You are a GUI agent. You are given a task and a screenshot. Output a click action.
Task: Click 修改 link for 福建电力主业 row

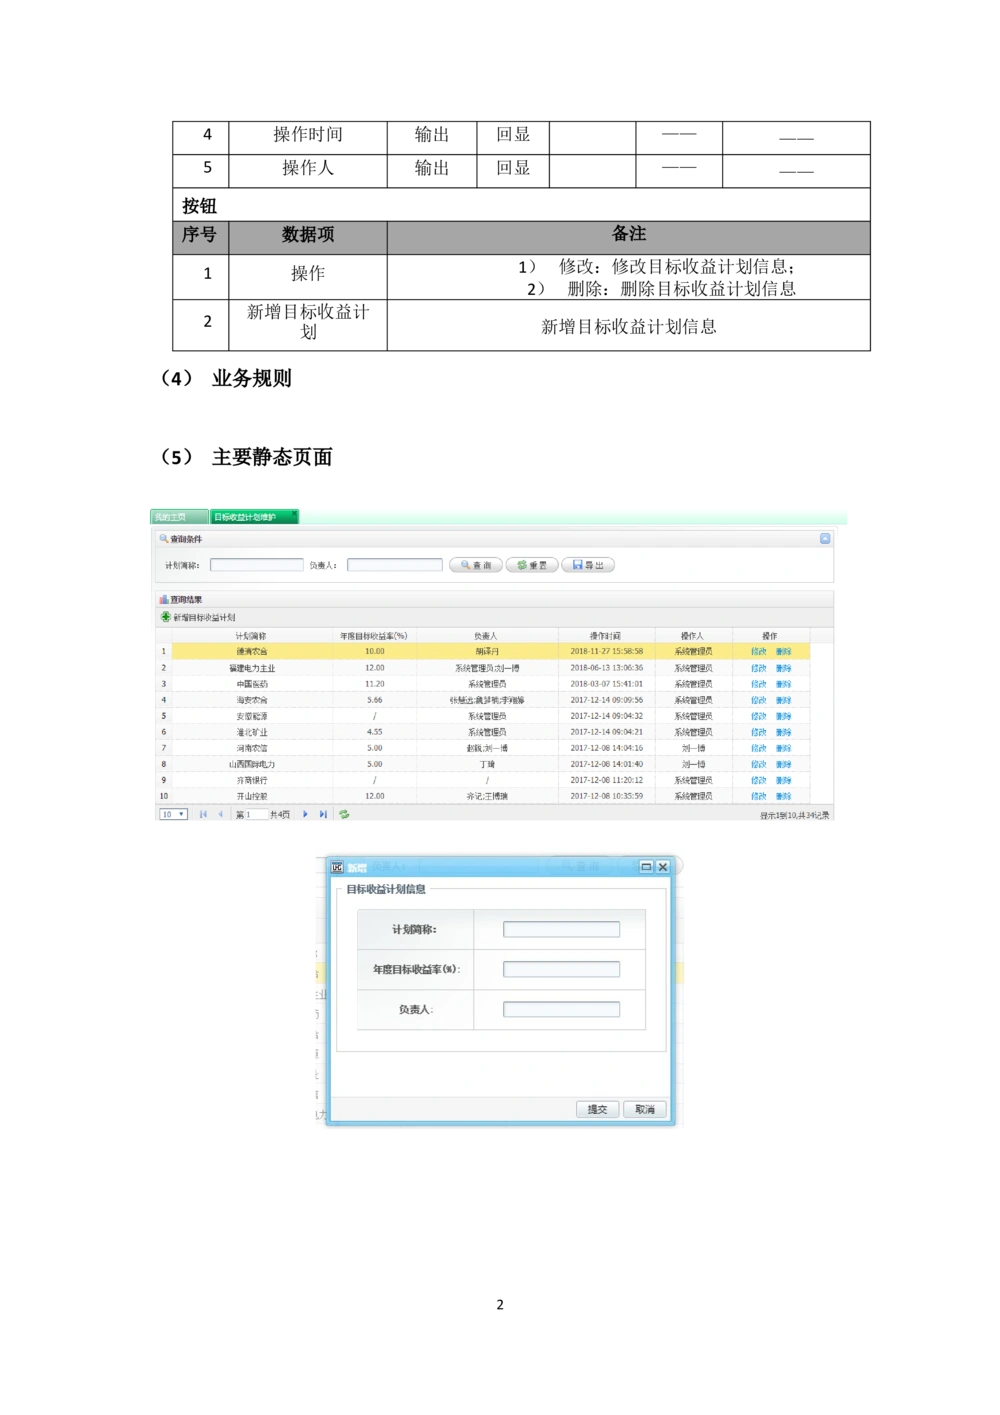(758, 668)
